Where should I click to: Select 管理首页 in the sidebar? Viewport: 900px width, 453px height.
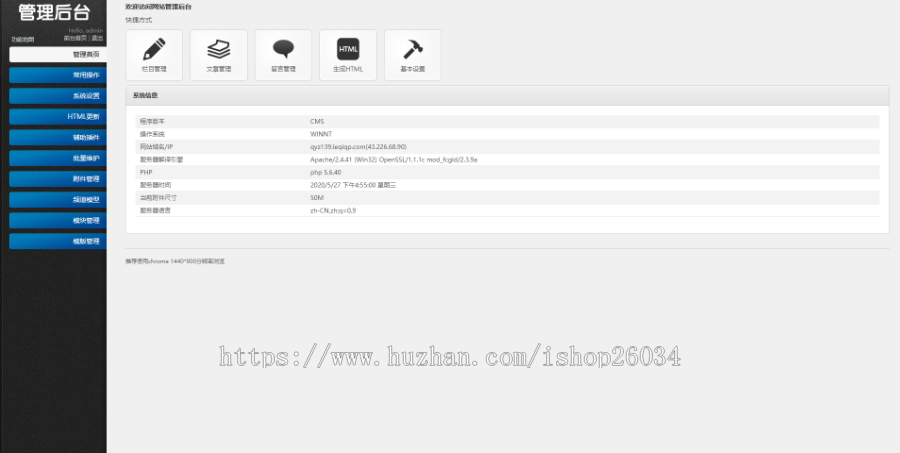tap(58, 55)
